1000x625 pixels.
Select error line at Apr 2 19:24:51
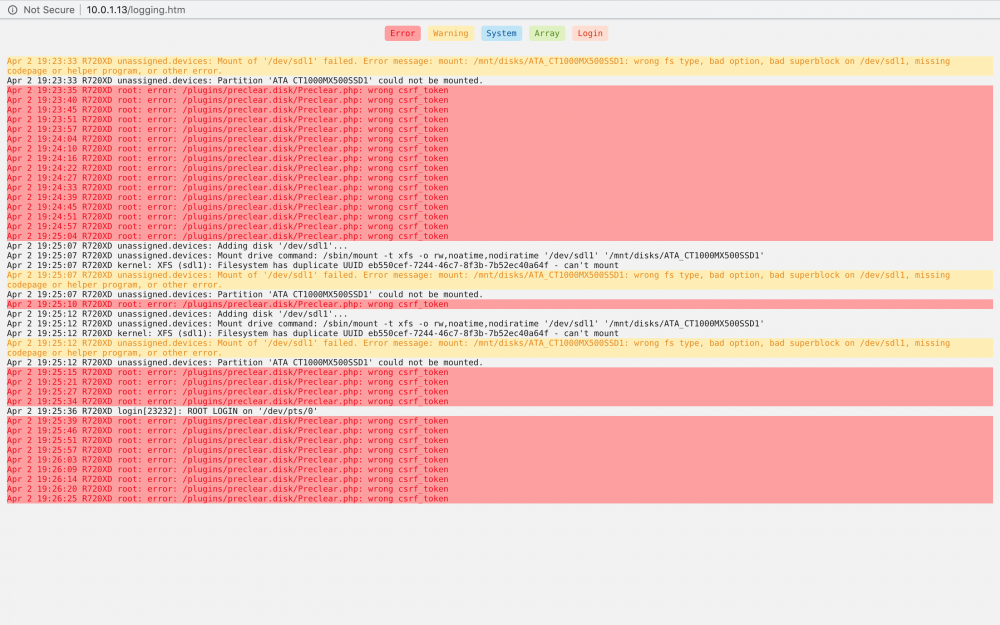coord(500,217)
